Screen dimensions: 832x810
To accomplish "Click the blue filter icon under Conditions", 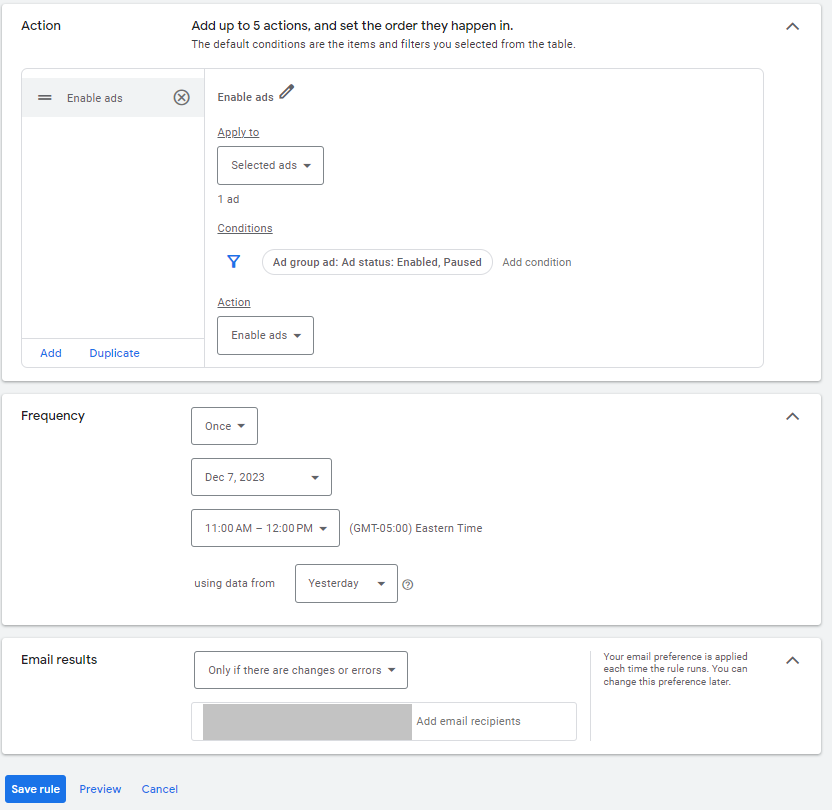I will [233, 261].
